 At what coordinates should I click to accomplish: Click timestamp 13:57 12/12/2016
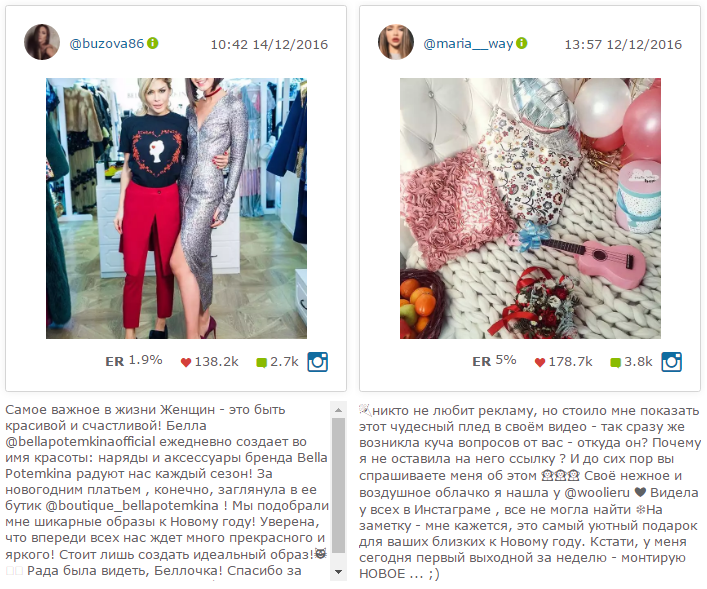coord(623,45)
